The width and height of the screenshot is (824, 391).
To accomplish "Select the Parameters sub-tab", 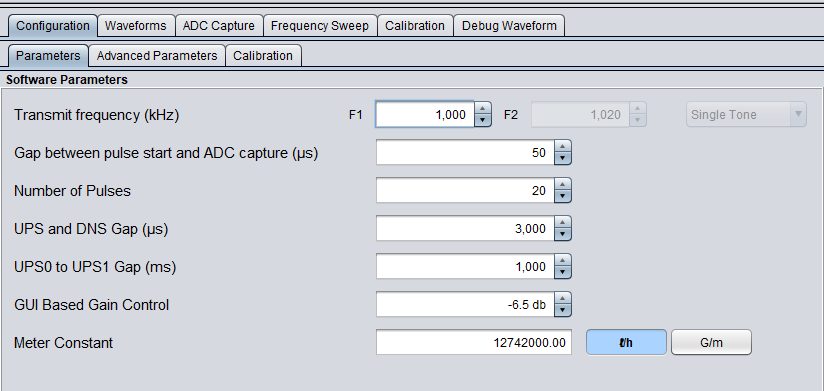I will pyautogui.click(x=48, y=56).
